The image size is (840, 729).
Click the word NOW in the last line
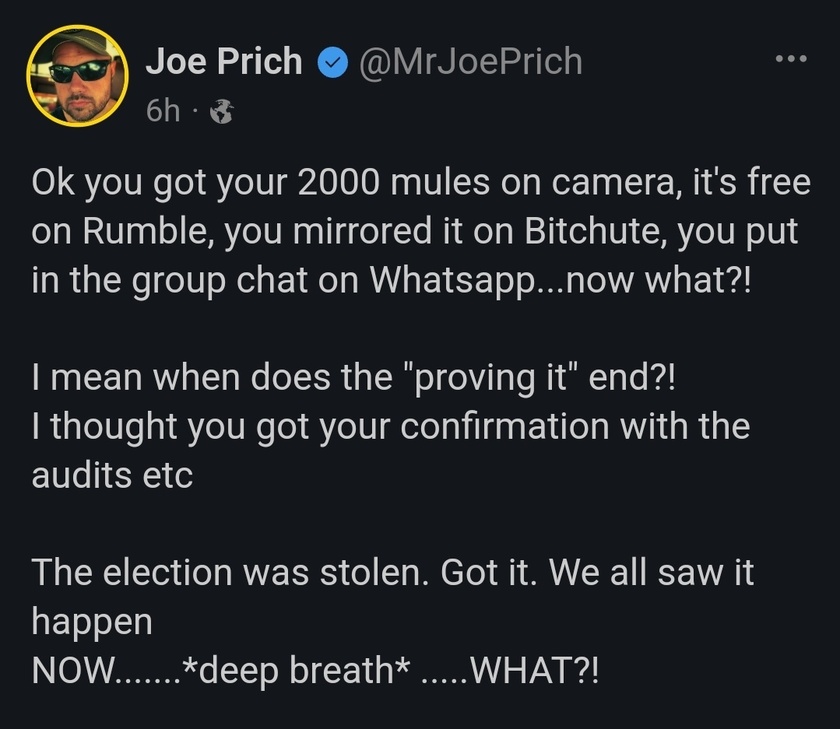(x=73, y=671)
